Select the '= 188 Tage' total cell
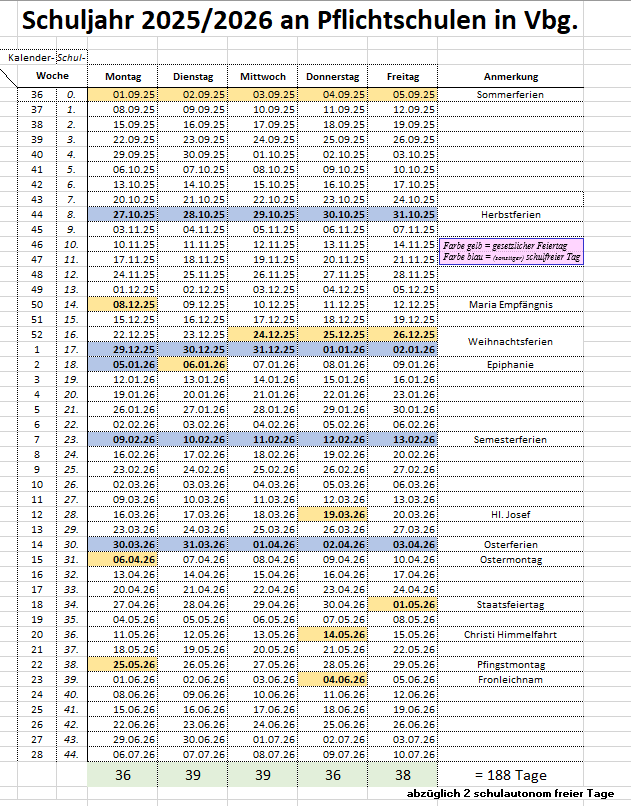The height and width of the screenshot is (806, 631). click(510, 775)
